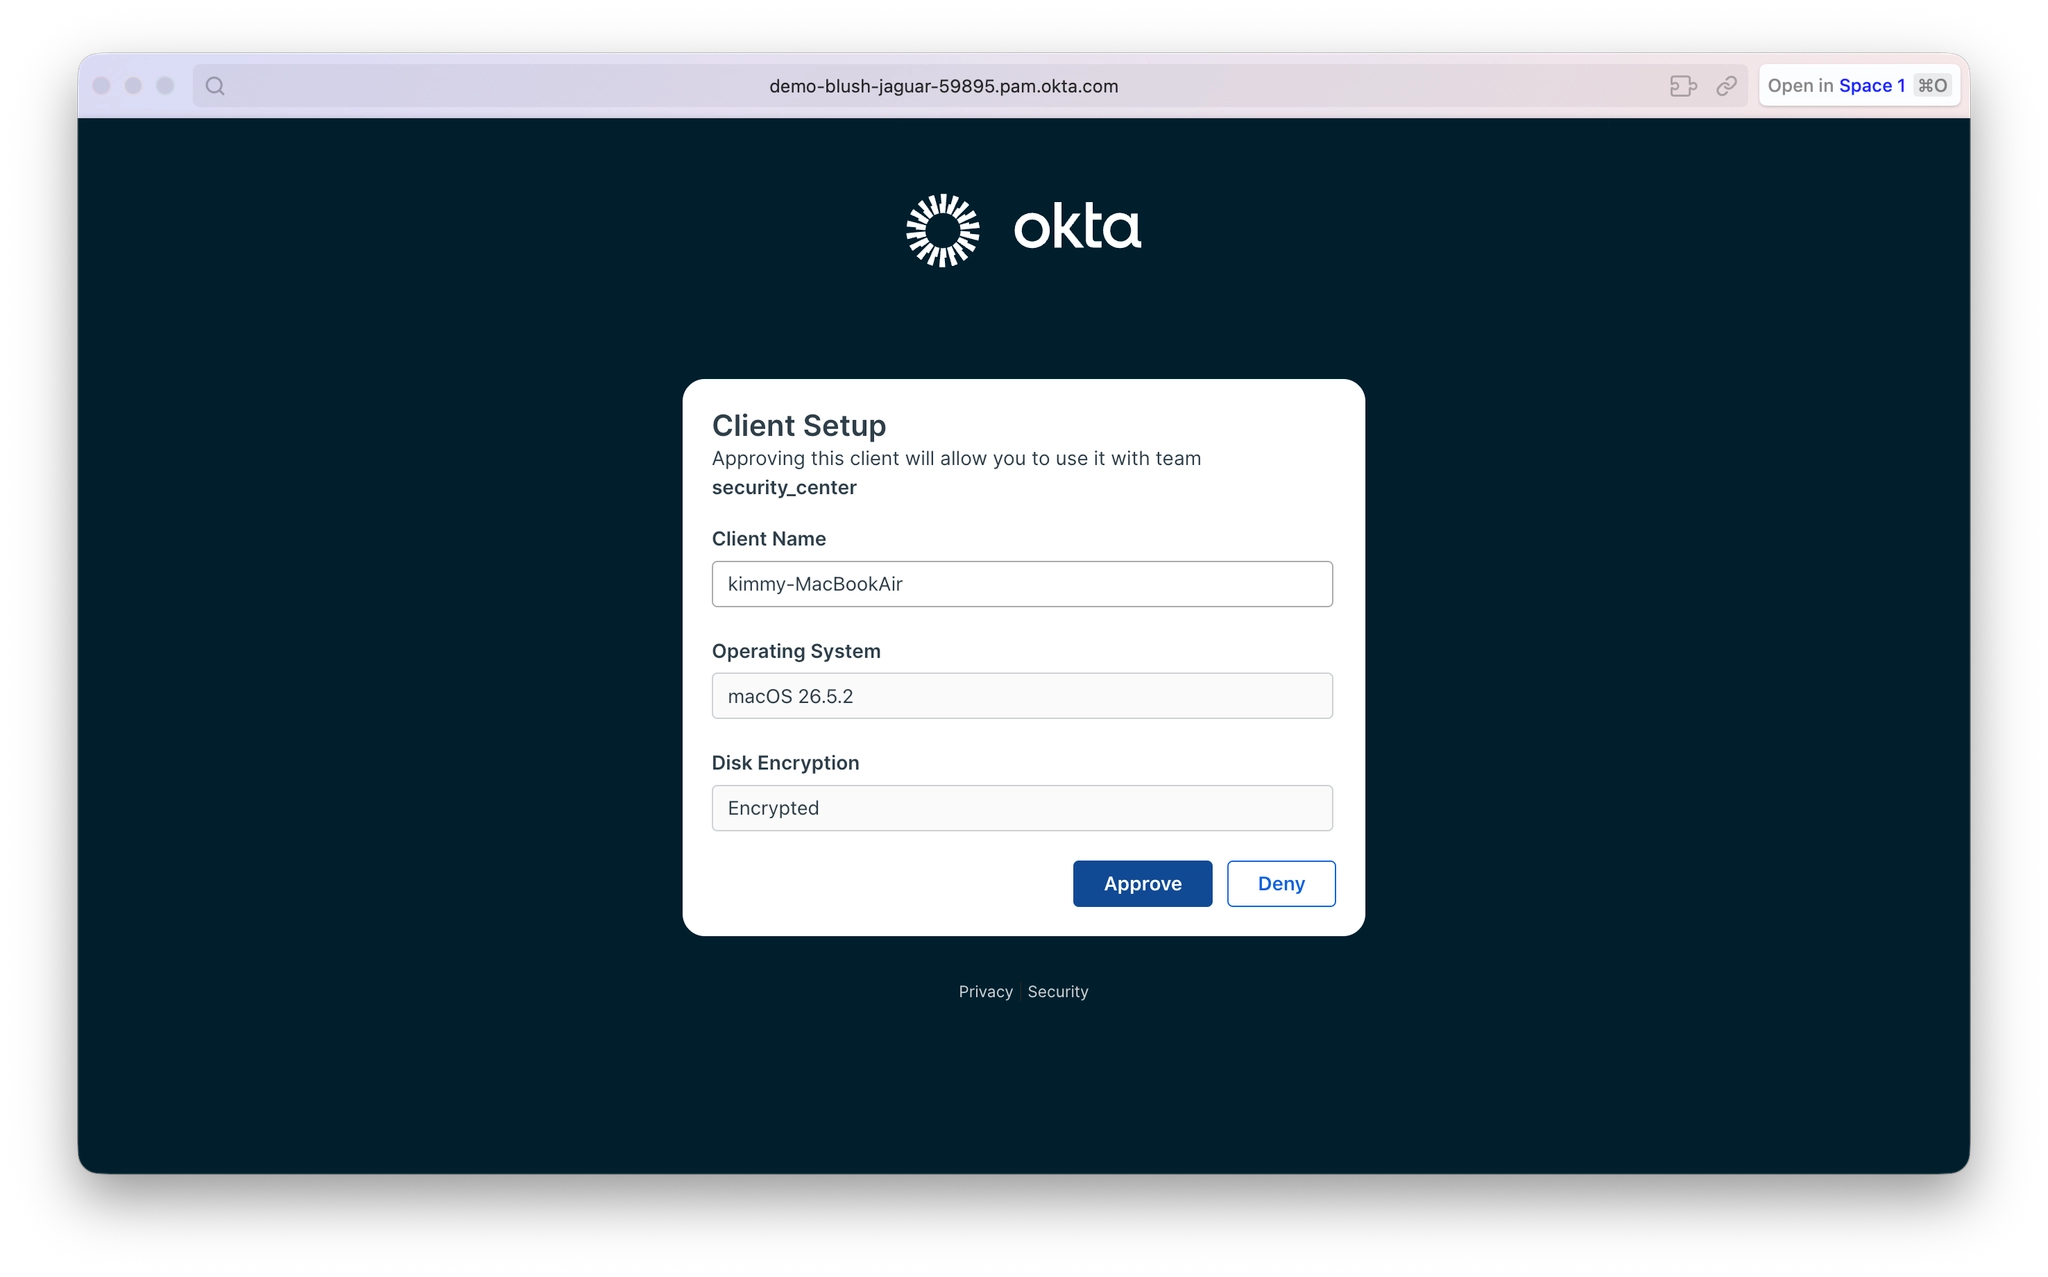This screenshot has height=1277, width=2048.
Task: Click the extensions puzzle icon in toolbar
Action: tap(1683, 86)
